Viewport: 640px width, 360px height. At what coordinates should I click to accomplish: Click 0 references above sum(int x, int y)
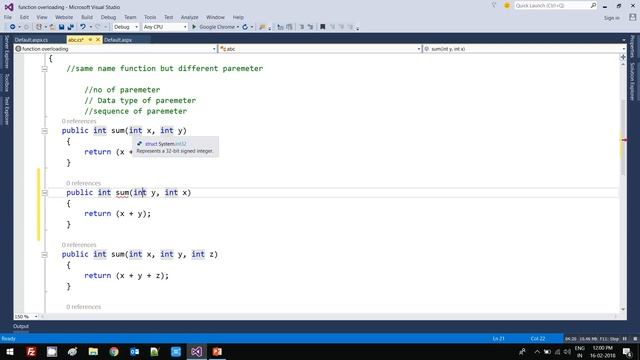[79, 121]
